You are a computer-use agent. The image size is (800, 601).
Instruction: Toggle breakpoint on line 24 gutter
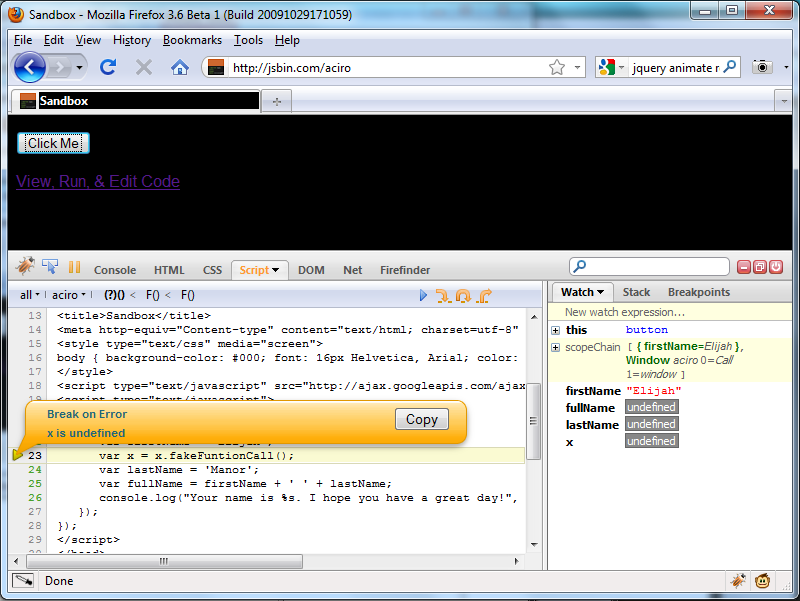(35, 469)
